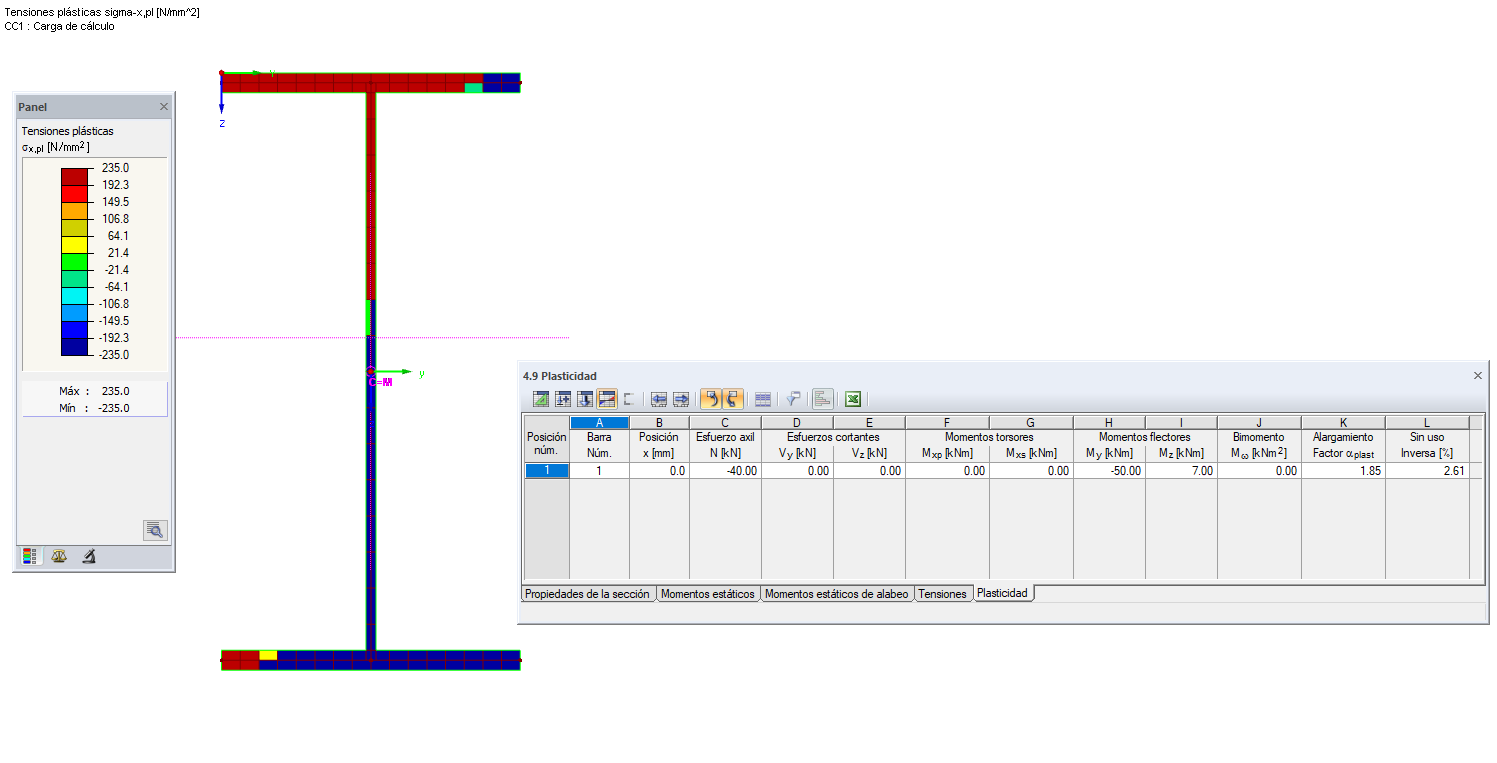This screenshot has width=1497, height=763.
Task: Click the Mz value cell 7.00
Action: coord(1181,471)
